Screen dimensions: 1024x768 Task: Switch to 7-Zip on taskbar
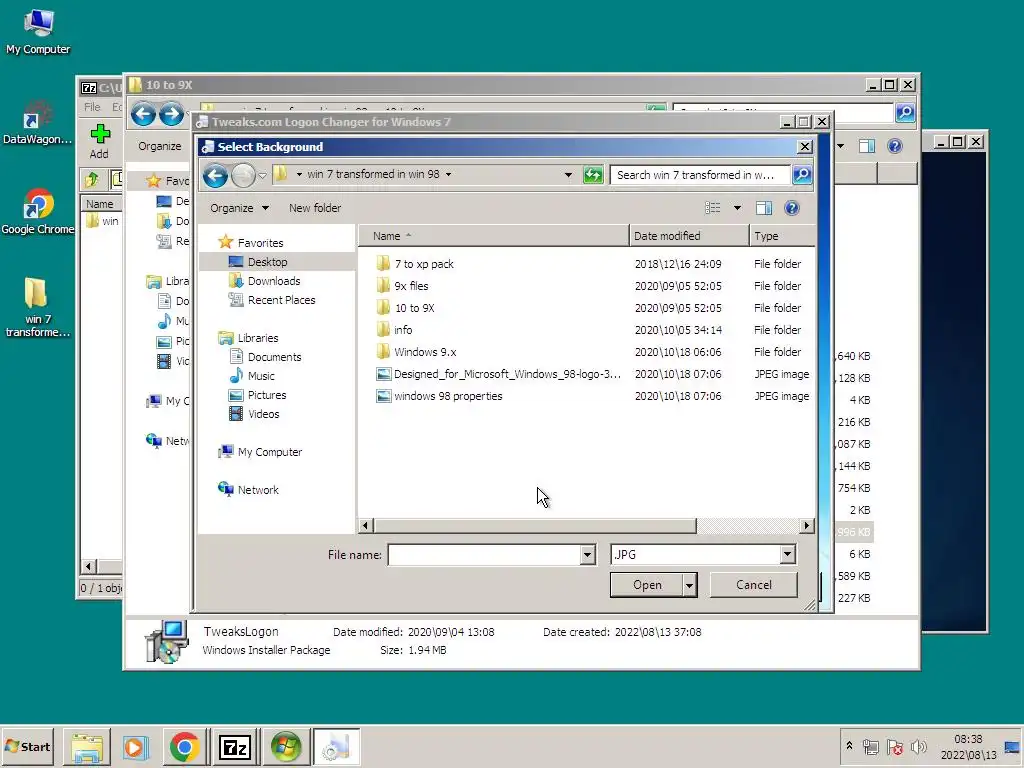pyautogui.click(x=234, y=747)
